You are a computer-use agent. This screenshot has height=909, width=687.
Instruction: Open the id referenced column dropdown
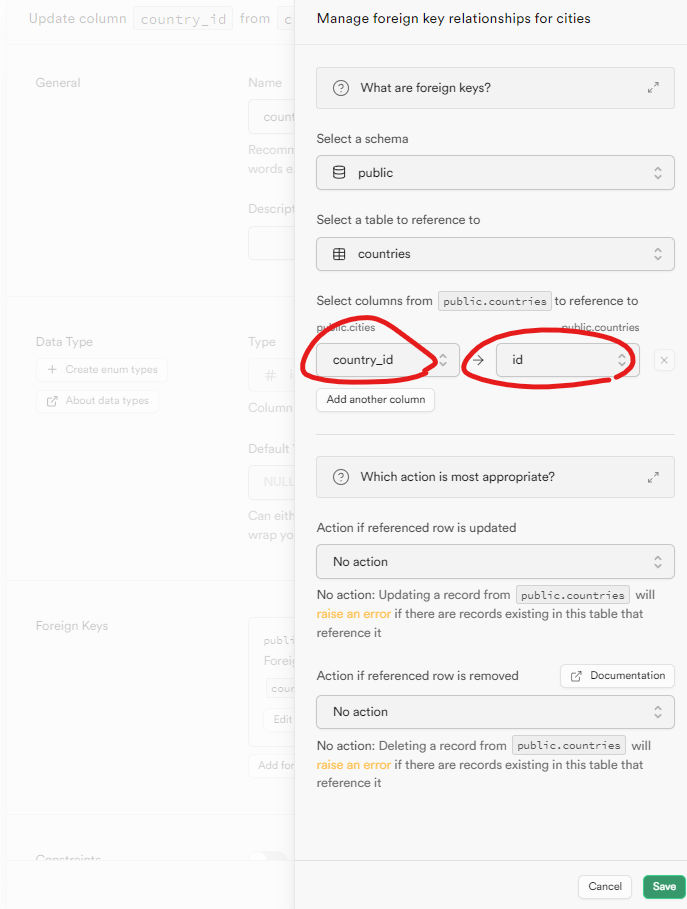(x=568, y=360)
